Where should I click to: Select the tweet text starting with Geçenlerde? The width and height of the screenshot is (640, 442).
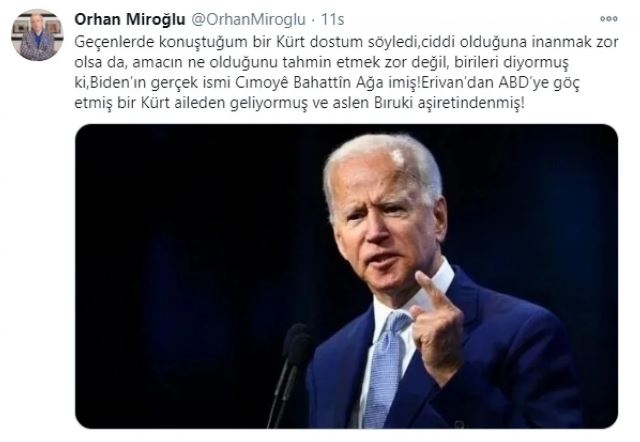click(x=346, y=72)
